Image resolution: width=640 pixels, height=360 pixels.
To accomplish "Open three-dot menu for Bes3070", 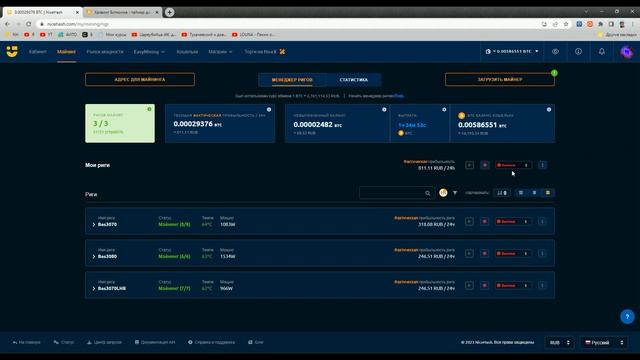I will pyautogui.click(x=542, y=222).
